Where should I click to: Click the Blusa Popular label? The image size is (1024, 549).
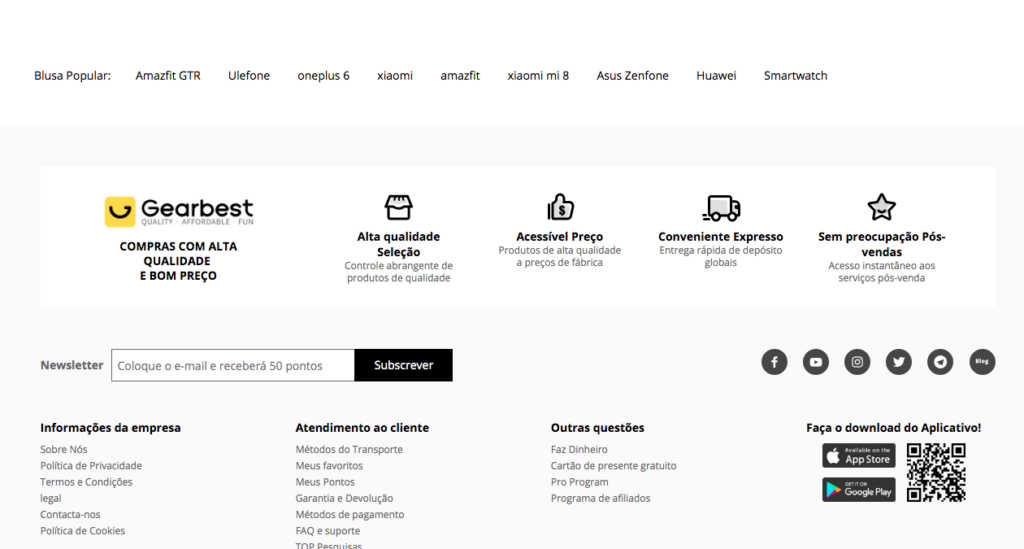[x=72, y=76]
